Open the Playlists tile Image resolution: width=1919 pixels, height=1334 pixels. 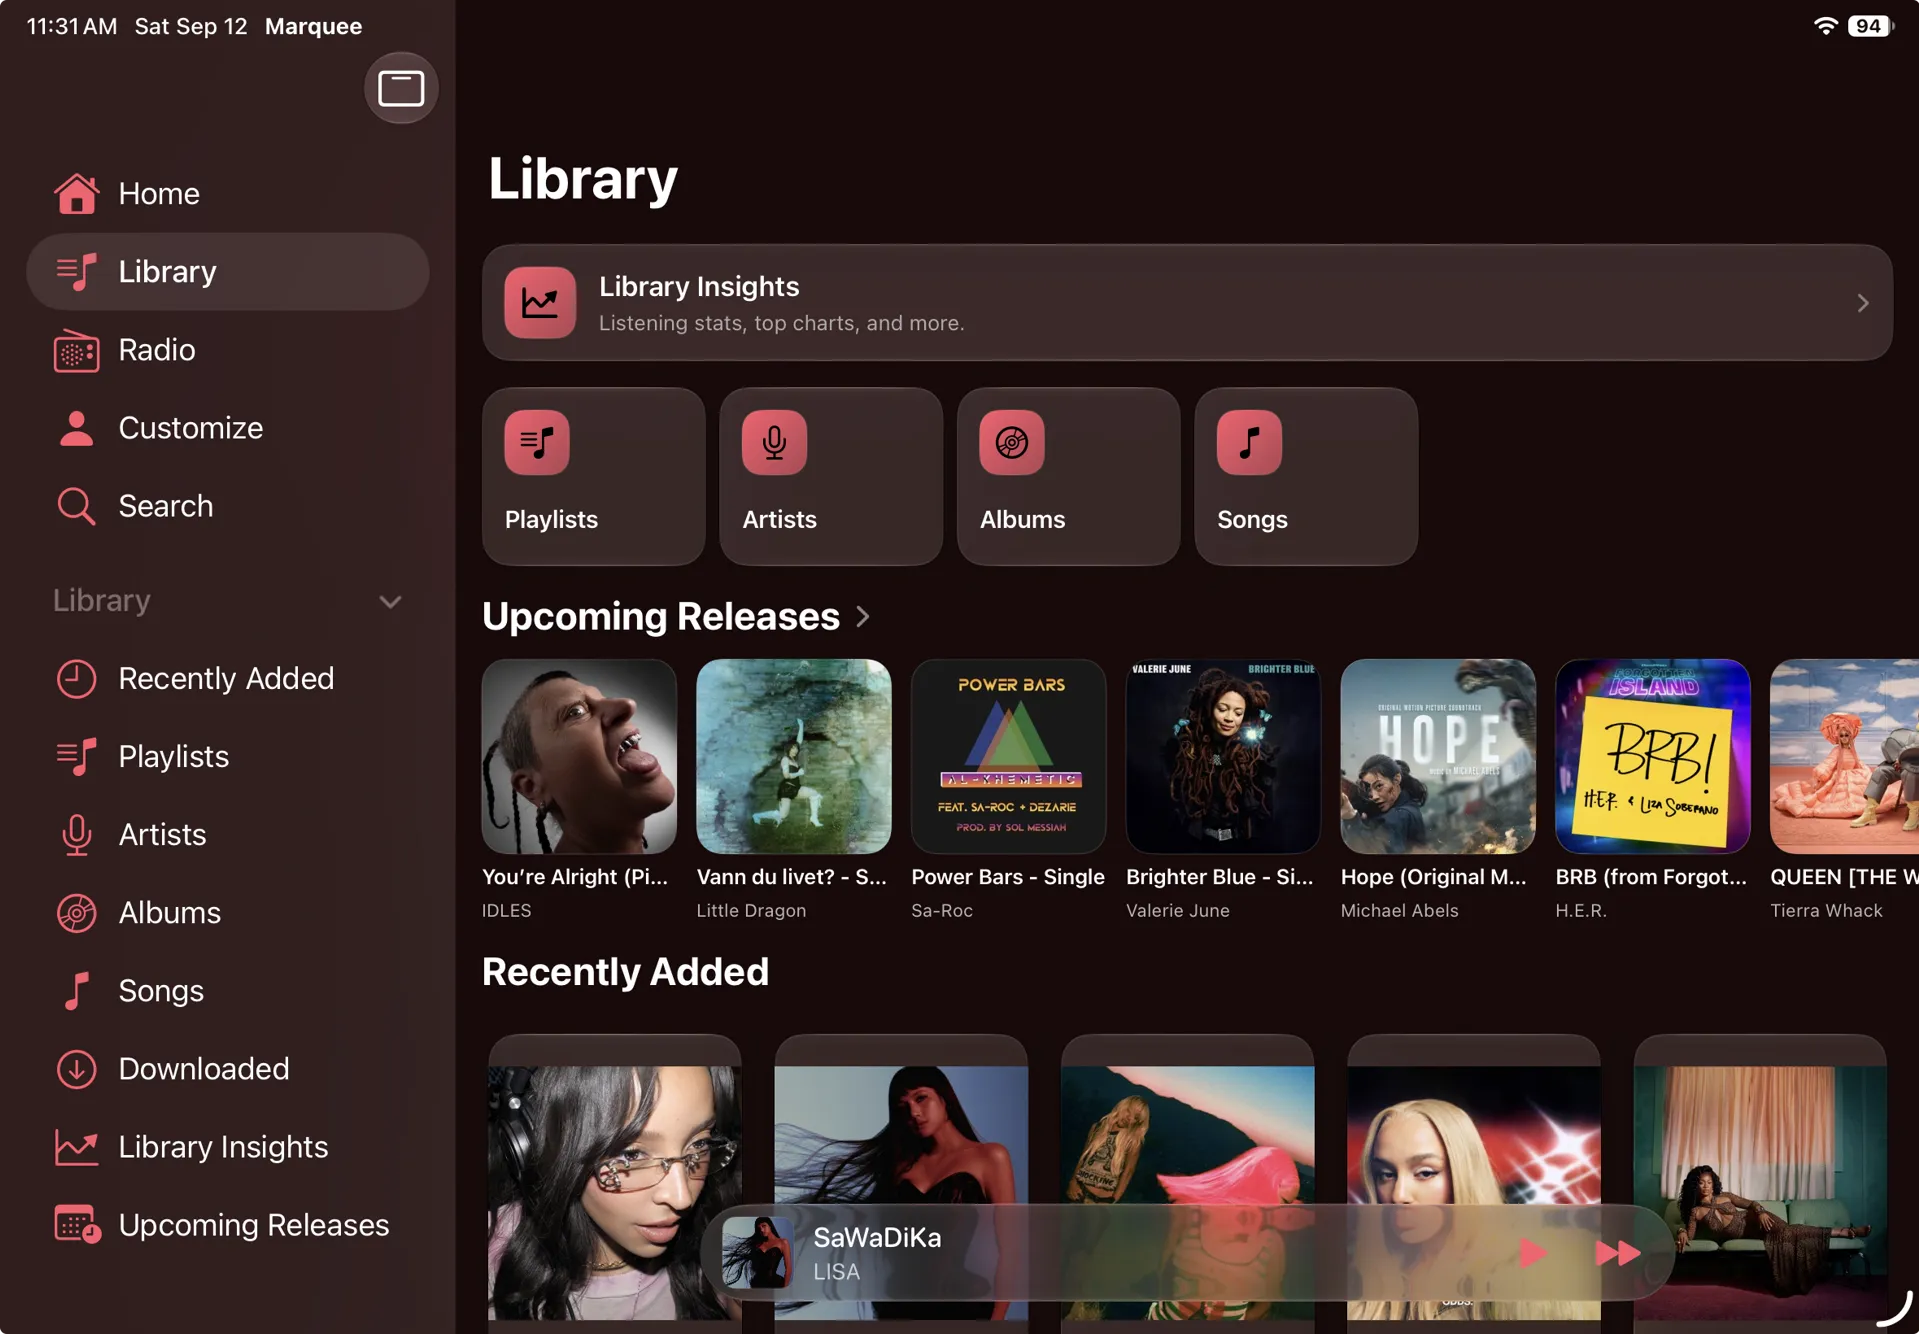pos(594,477)
